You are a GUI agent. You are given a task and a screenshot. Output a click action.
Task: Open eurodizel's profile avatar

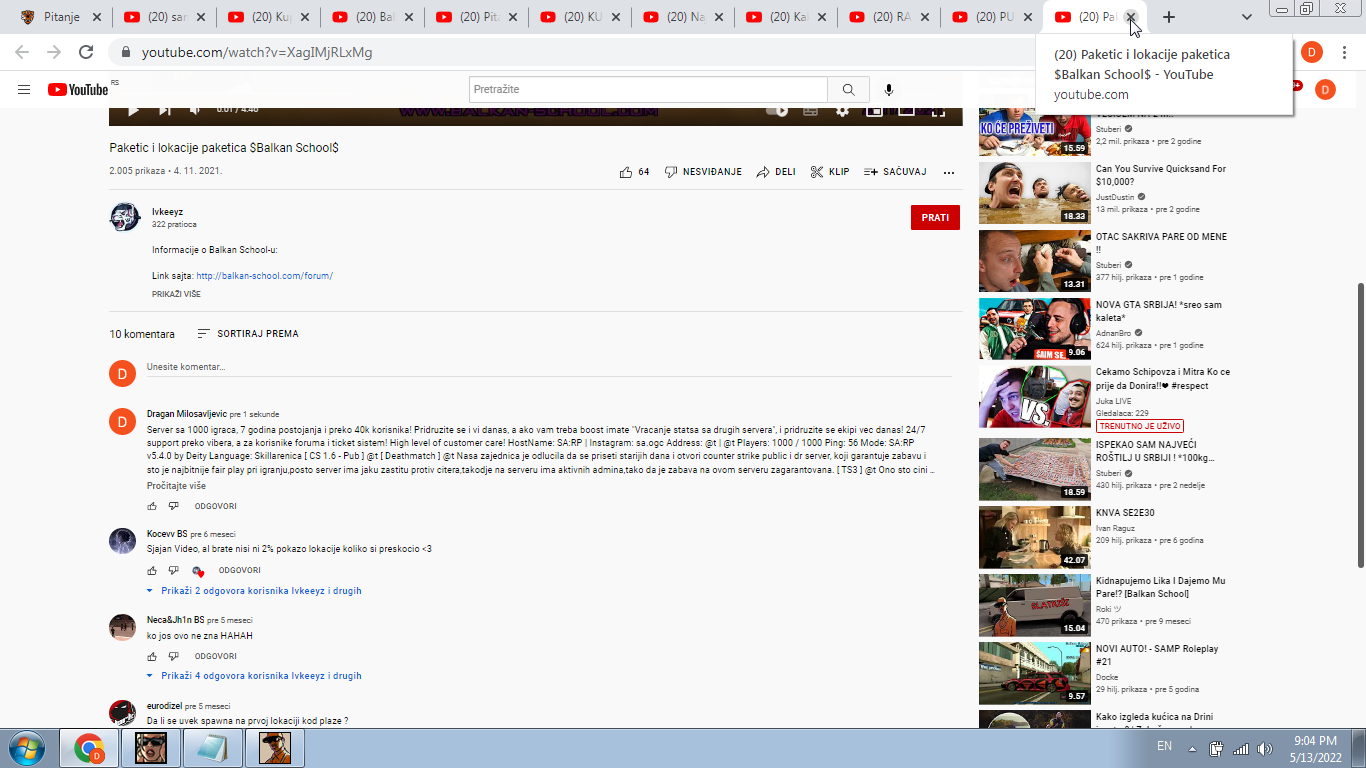click(x=122, y=713)
